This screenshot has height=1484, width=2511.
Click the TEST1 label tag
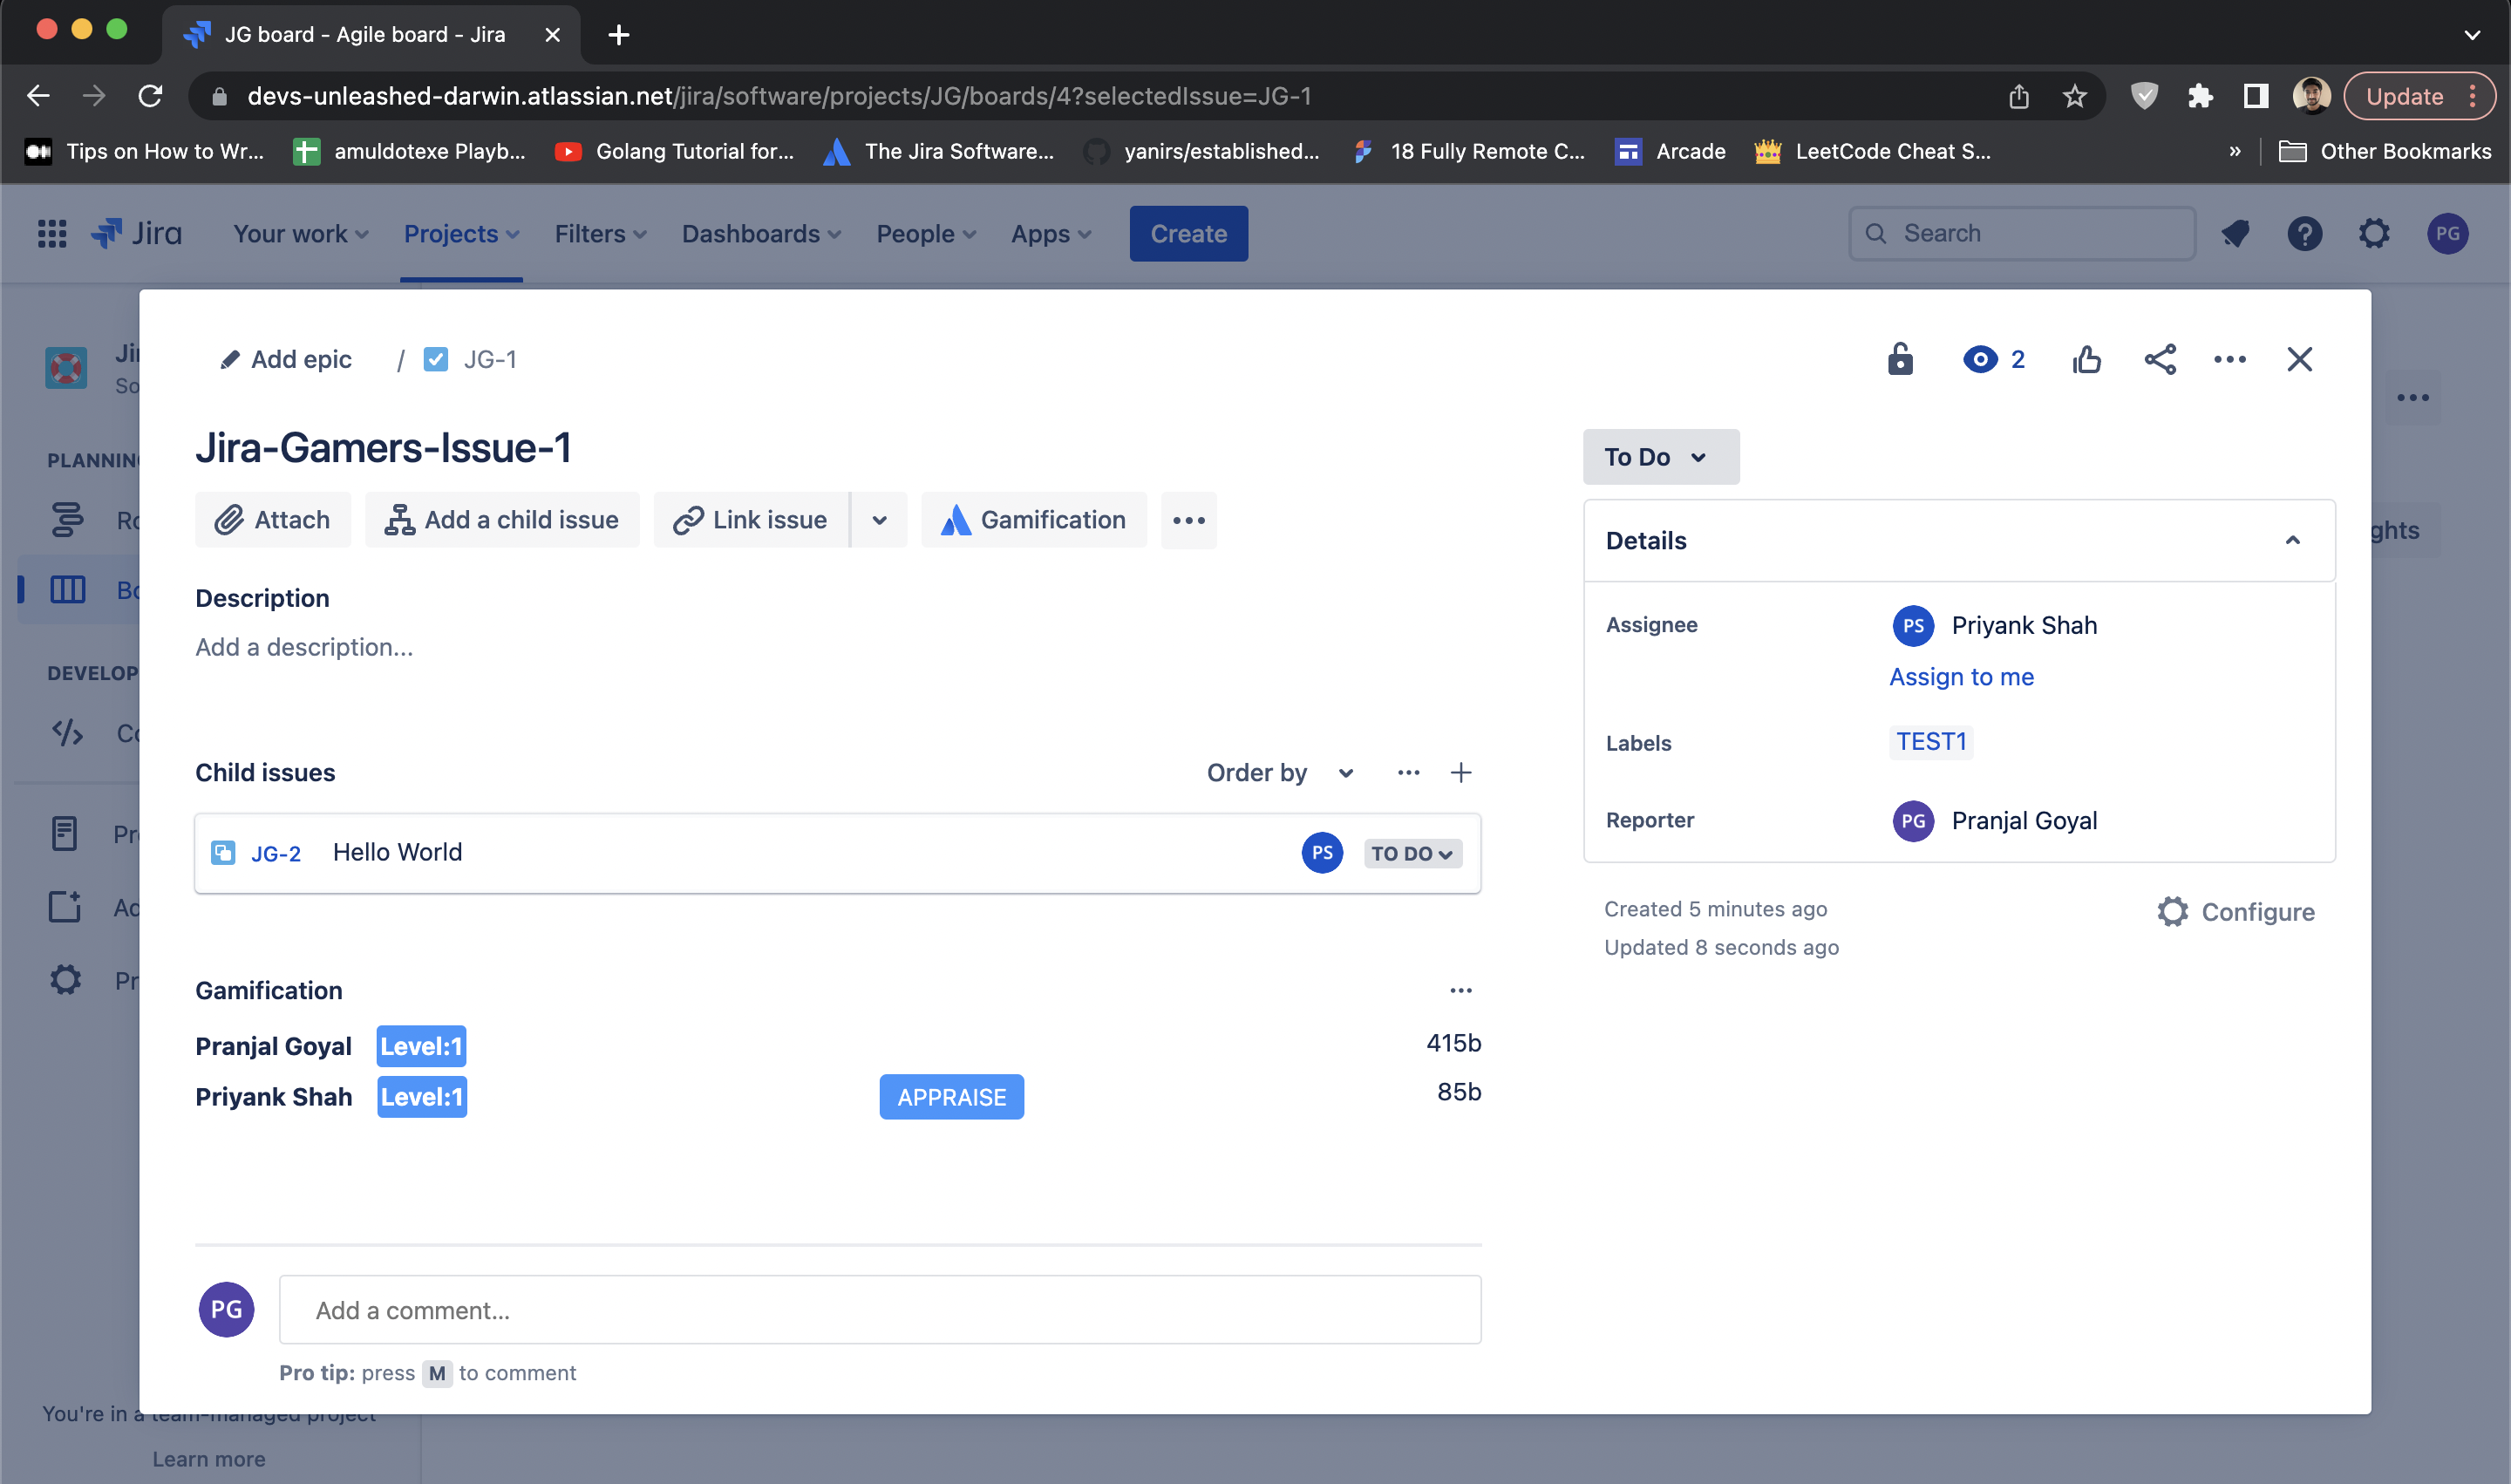point(1931,742)
